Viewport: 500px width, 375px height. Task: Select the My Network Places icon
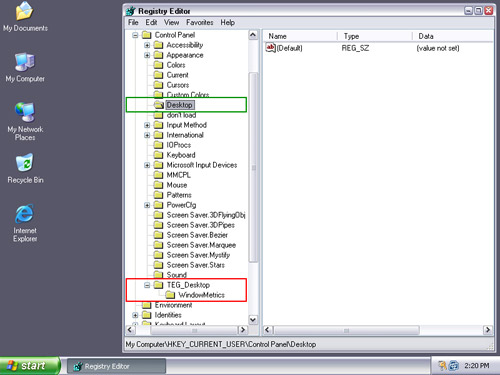point(25,122)
